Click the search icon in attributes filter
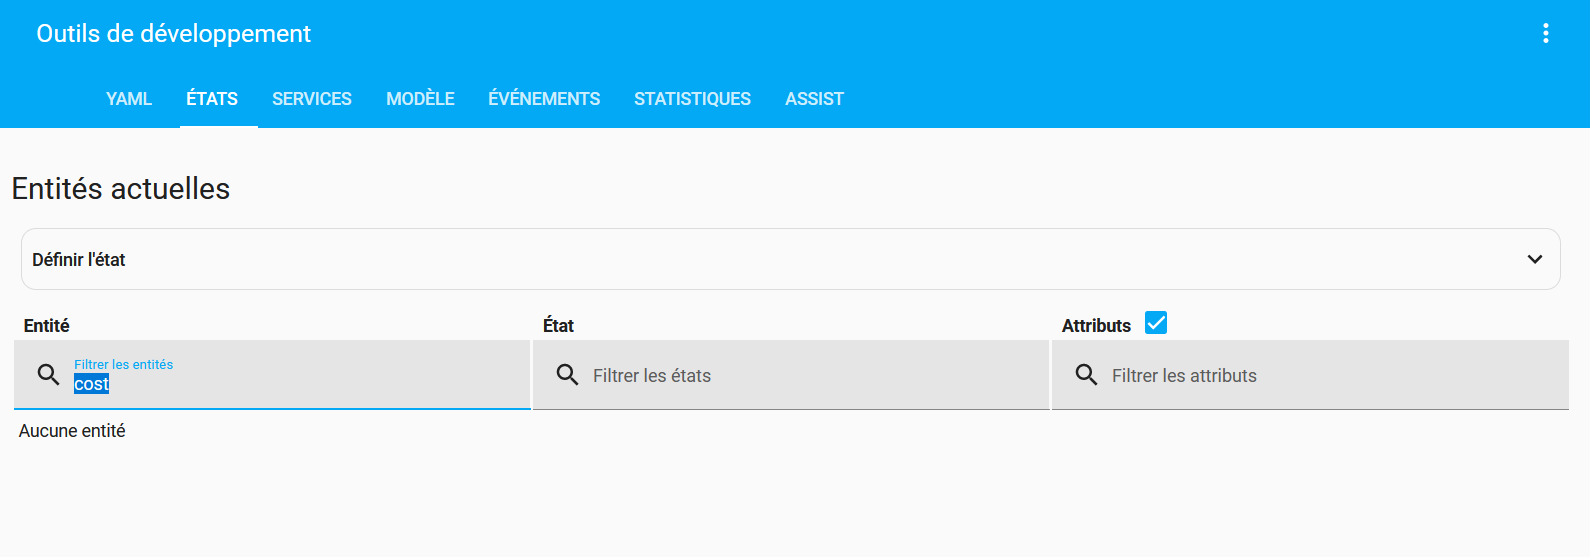1590x557 pixels. 1086,375
